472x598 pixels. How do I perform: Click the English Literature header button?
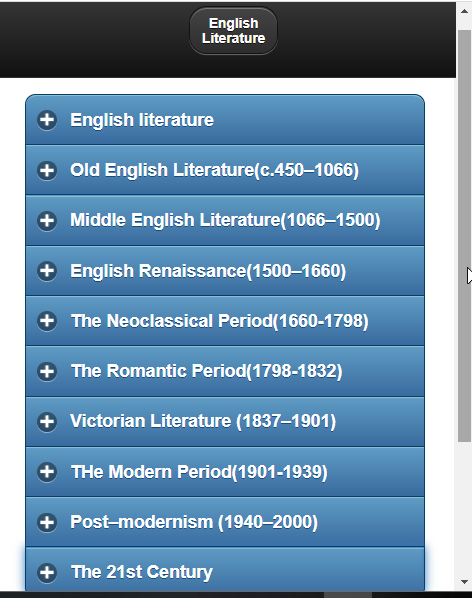233,31
